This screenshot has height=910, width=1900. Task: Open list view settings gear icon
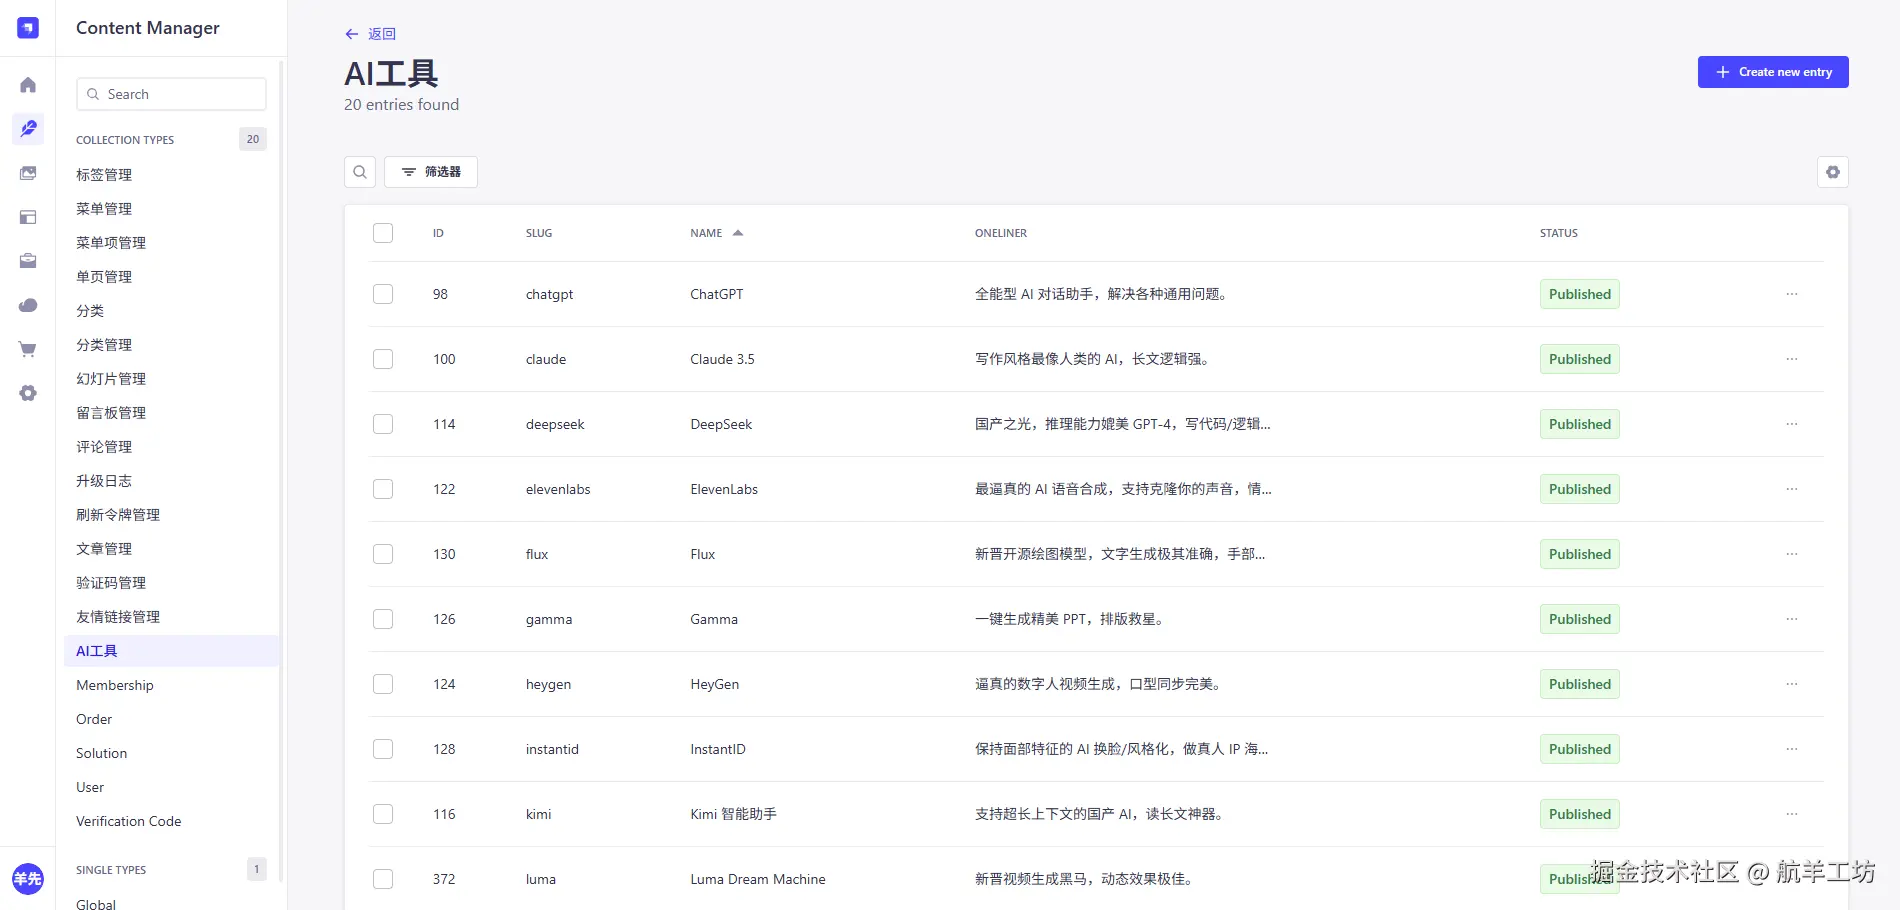(1832, 172)
